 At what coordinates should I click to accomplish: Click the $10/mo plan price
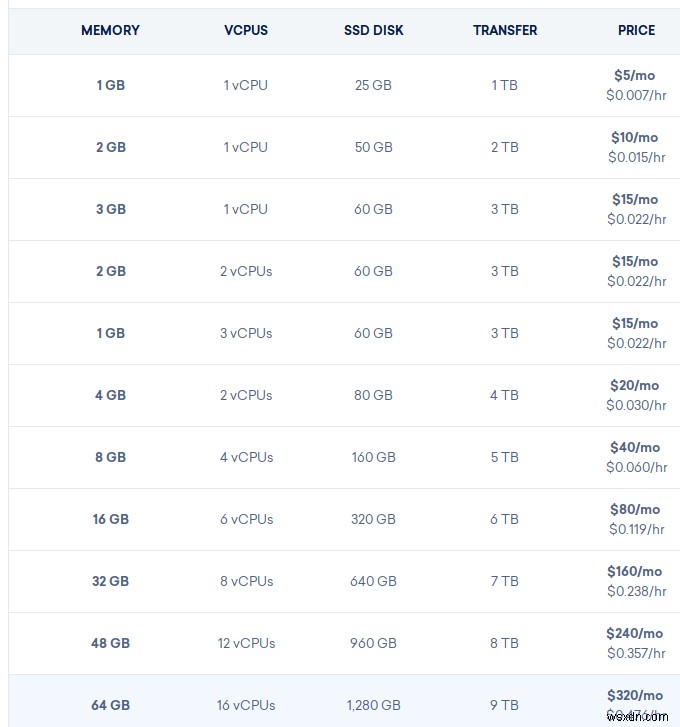635,137
